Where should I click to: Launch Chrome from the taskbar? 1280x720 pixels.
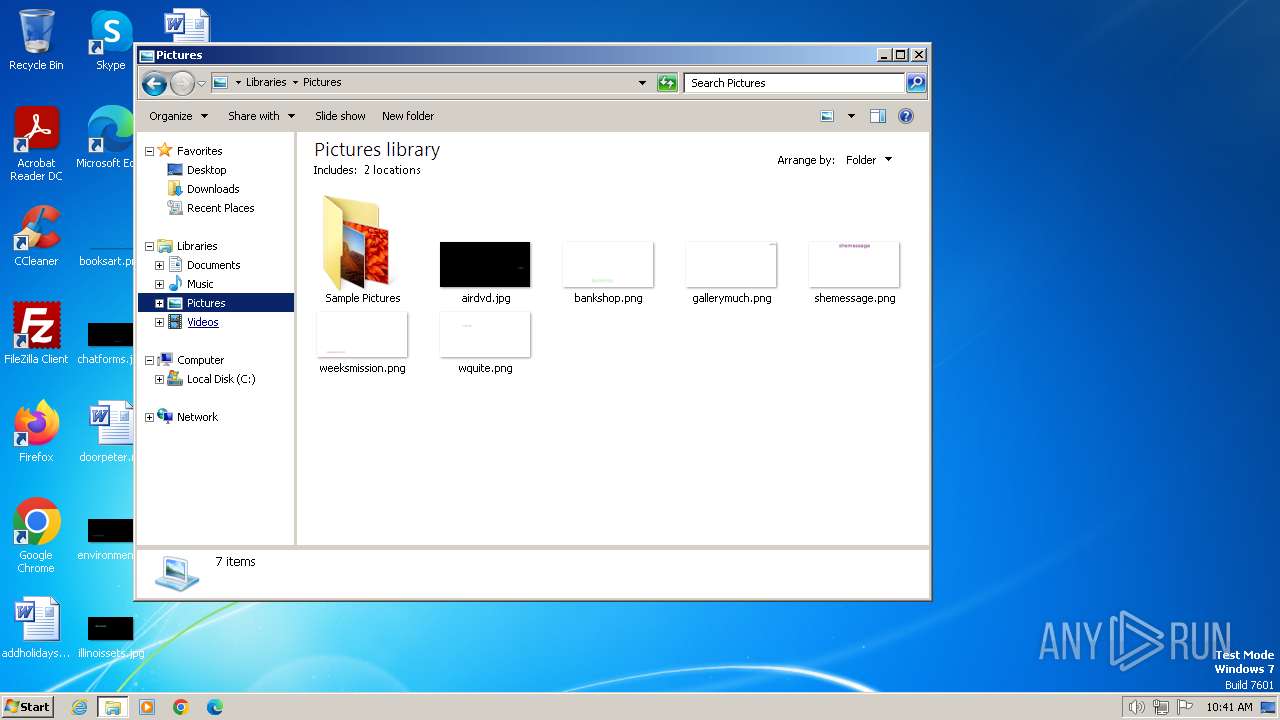coord(181,707)
